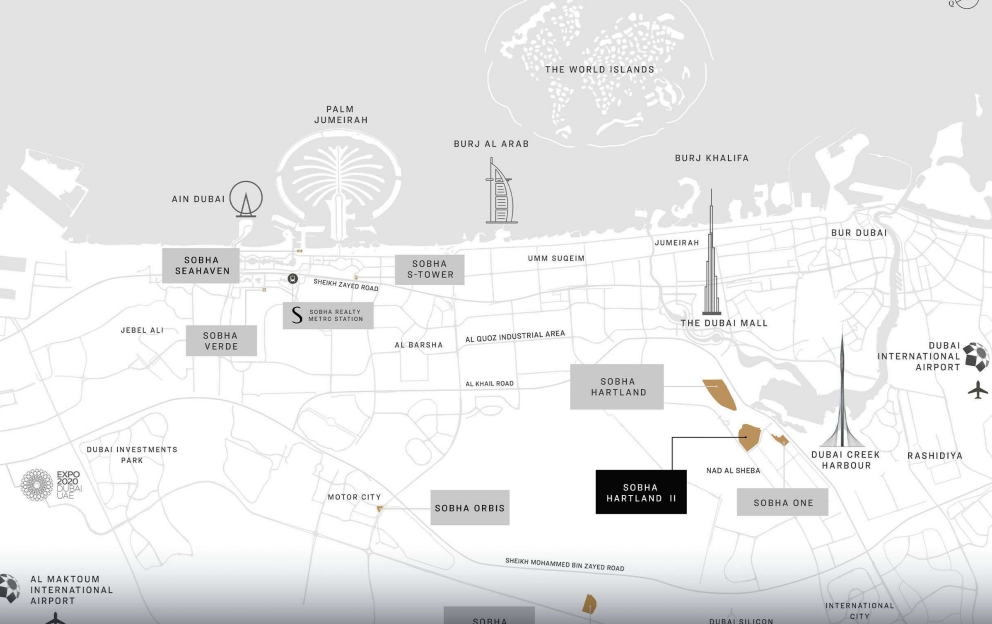Click the Jumeirah text label
This screenshot has width=992, height=624.
click(x=677, y=242)
